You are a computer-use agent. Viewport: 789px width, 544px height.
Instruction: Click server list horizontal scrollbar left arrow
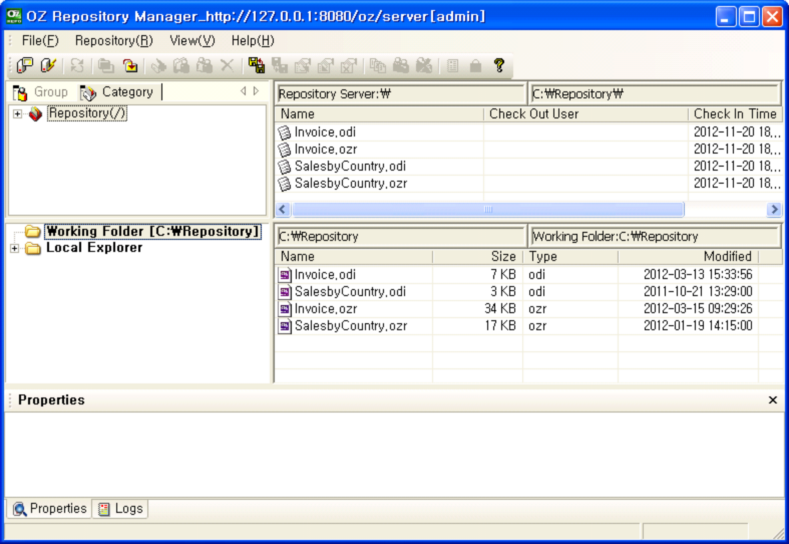283,209
